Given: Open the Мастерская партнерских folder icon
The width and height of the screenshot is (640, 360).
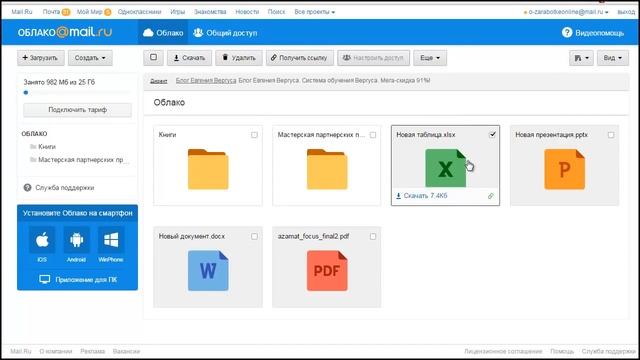Looking at the screenshot, I should point(327,169).
